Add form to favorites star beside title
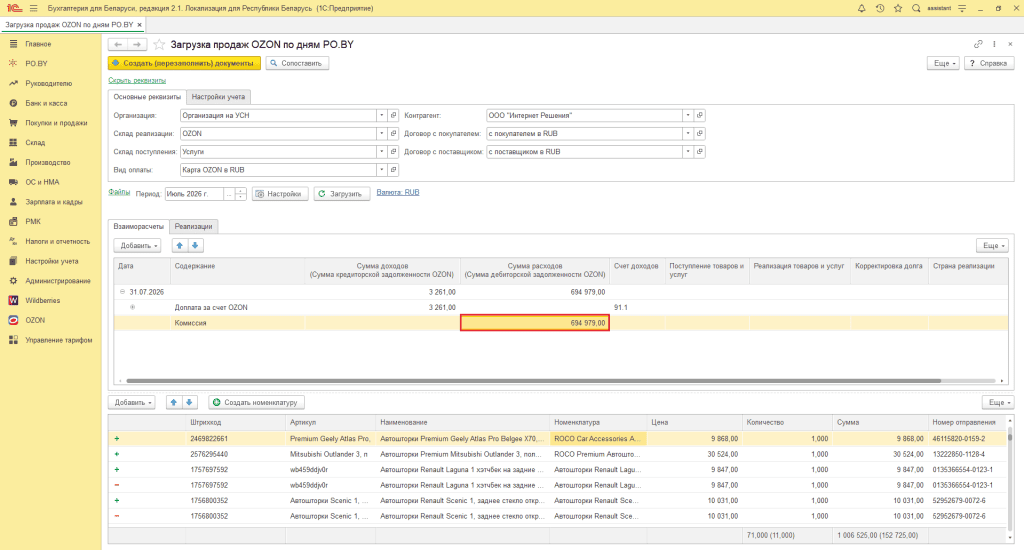1024x550 pixels. pos(159,44)
